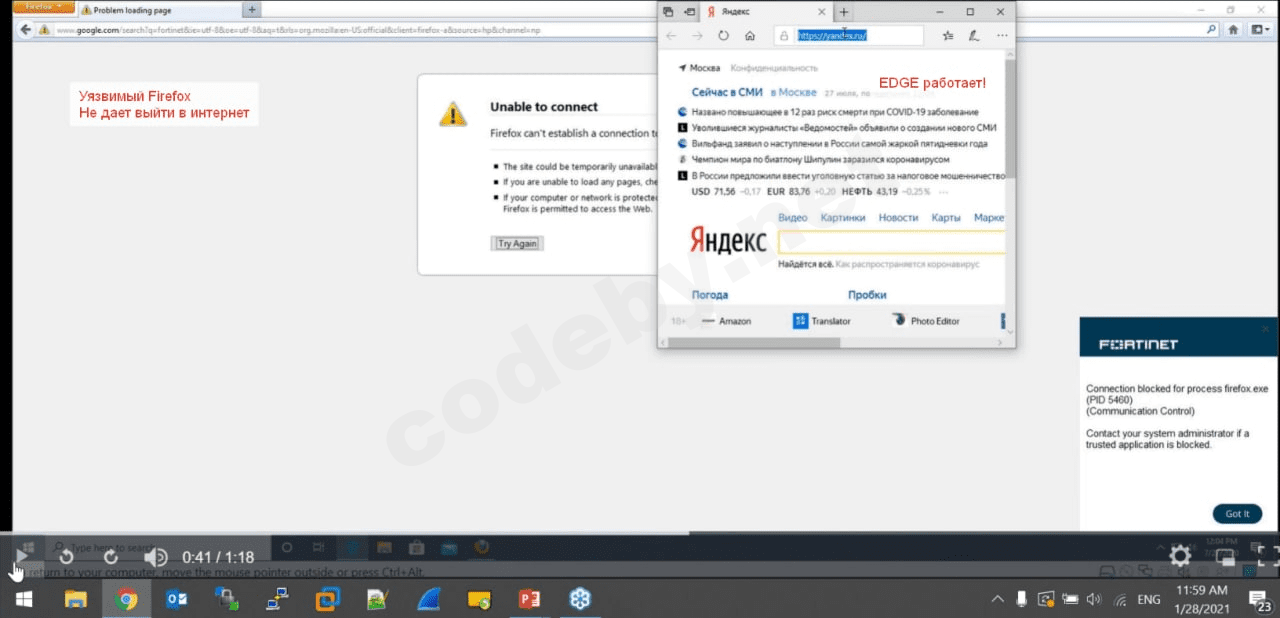
Task: Reload page in the Edge window
Action: pos(723,35)
